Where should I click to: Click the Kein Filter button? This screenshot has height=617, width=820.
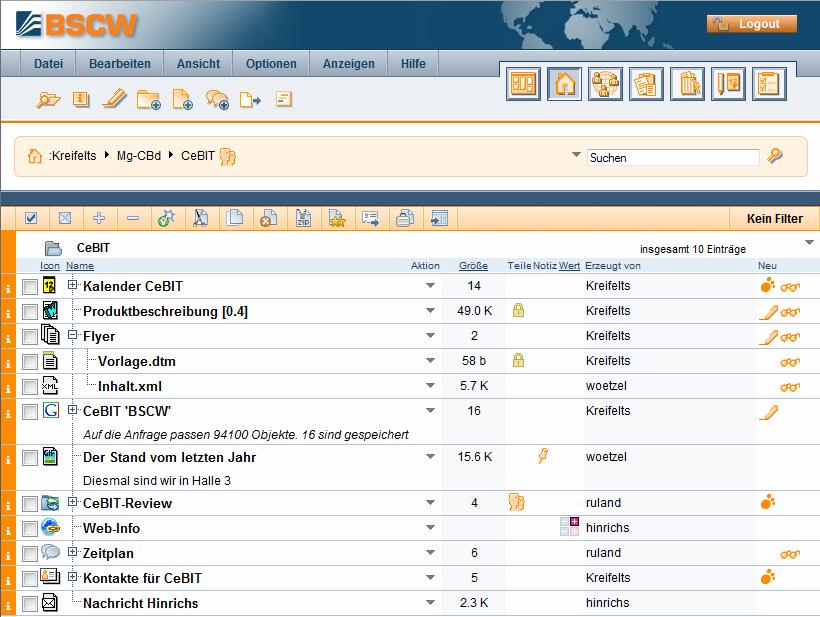(775, 219)
